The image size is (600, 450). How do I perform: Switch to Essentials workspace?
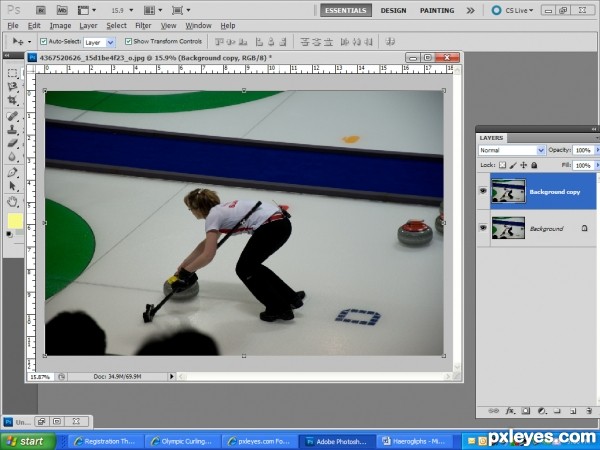346,10
